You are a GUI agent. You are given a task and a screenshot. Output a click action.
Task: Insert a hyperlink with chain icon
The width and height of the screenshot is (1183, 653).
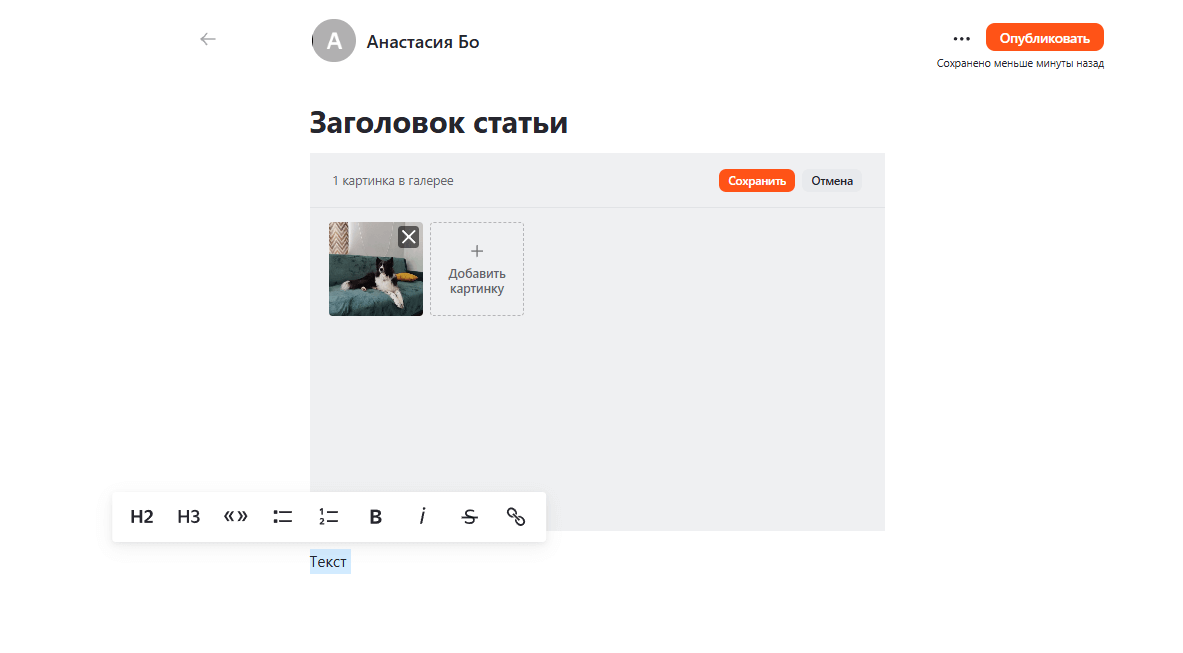click(516, 517)
